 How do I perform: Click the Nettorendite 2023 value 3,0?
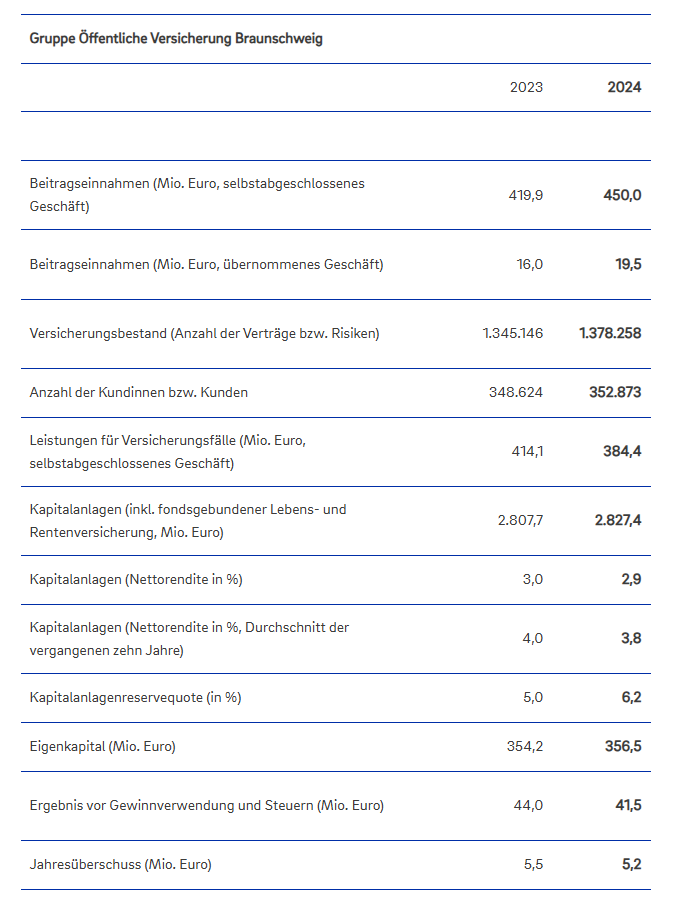[x=533, y=580]
